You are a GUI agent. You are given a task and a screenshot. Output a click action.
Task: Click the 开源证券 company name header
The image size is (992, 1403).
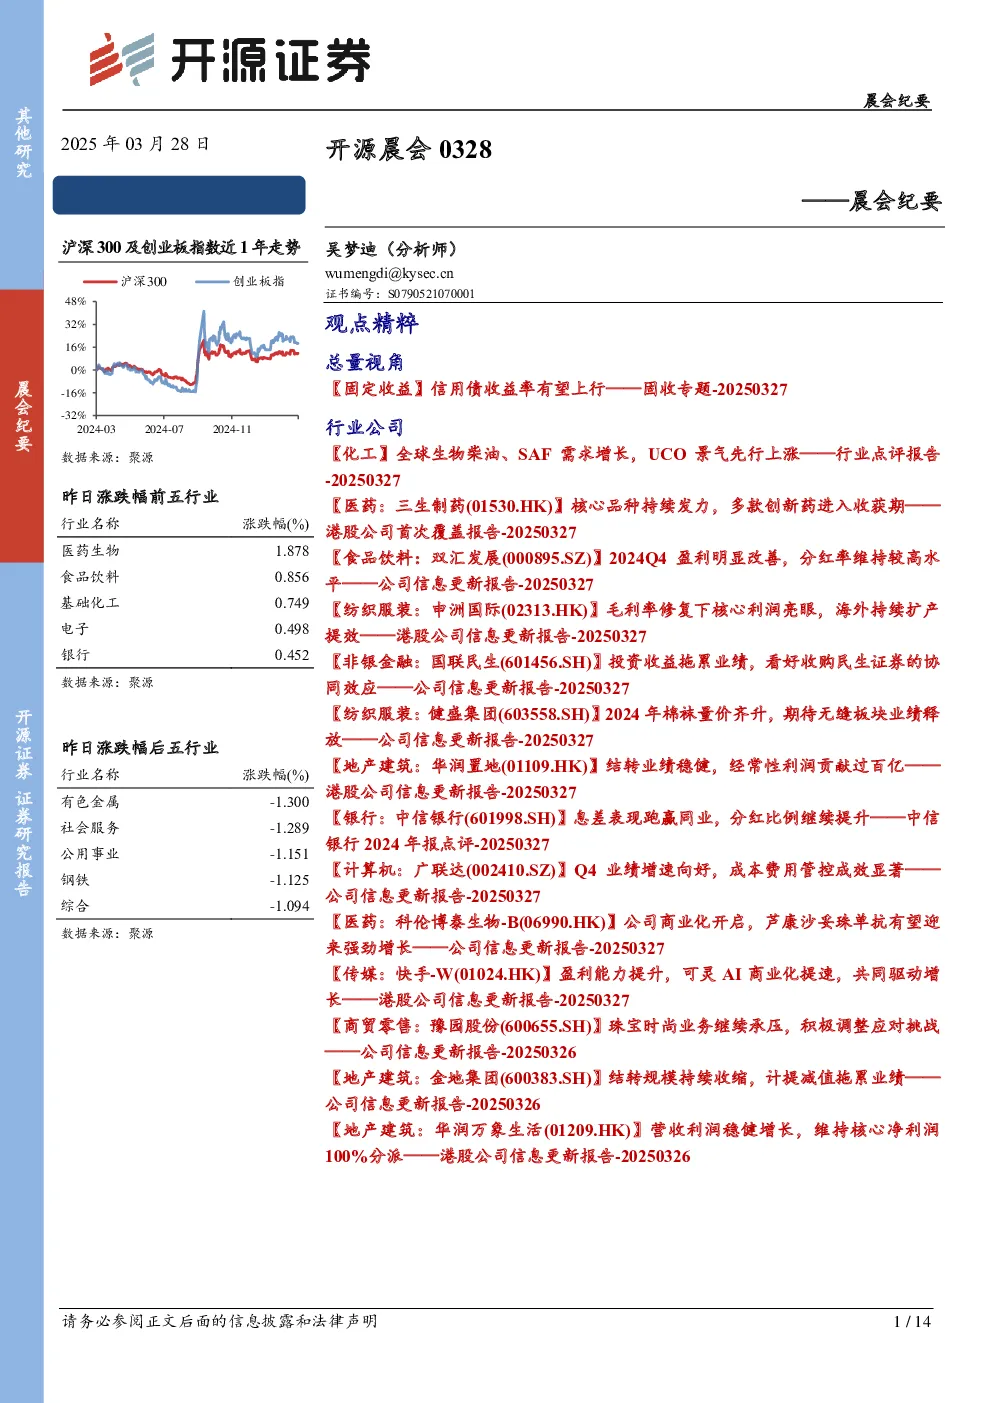point(270,61)
